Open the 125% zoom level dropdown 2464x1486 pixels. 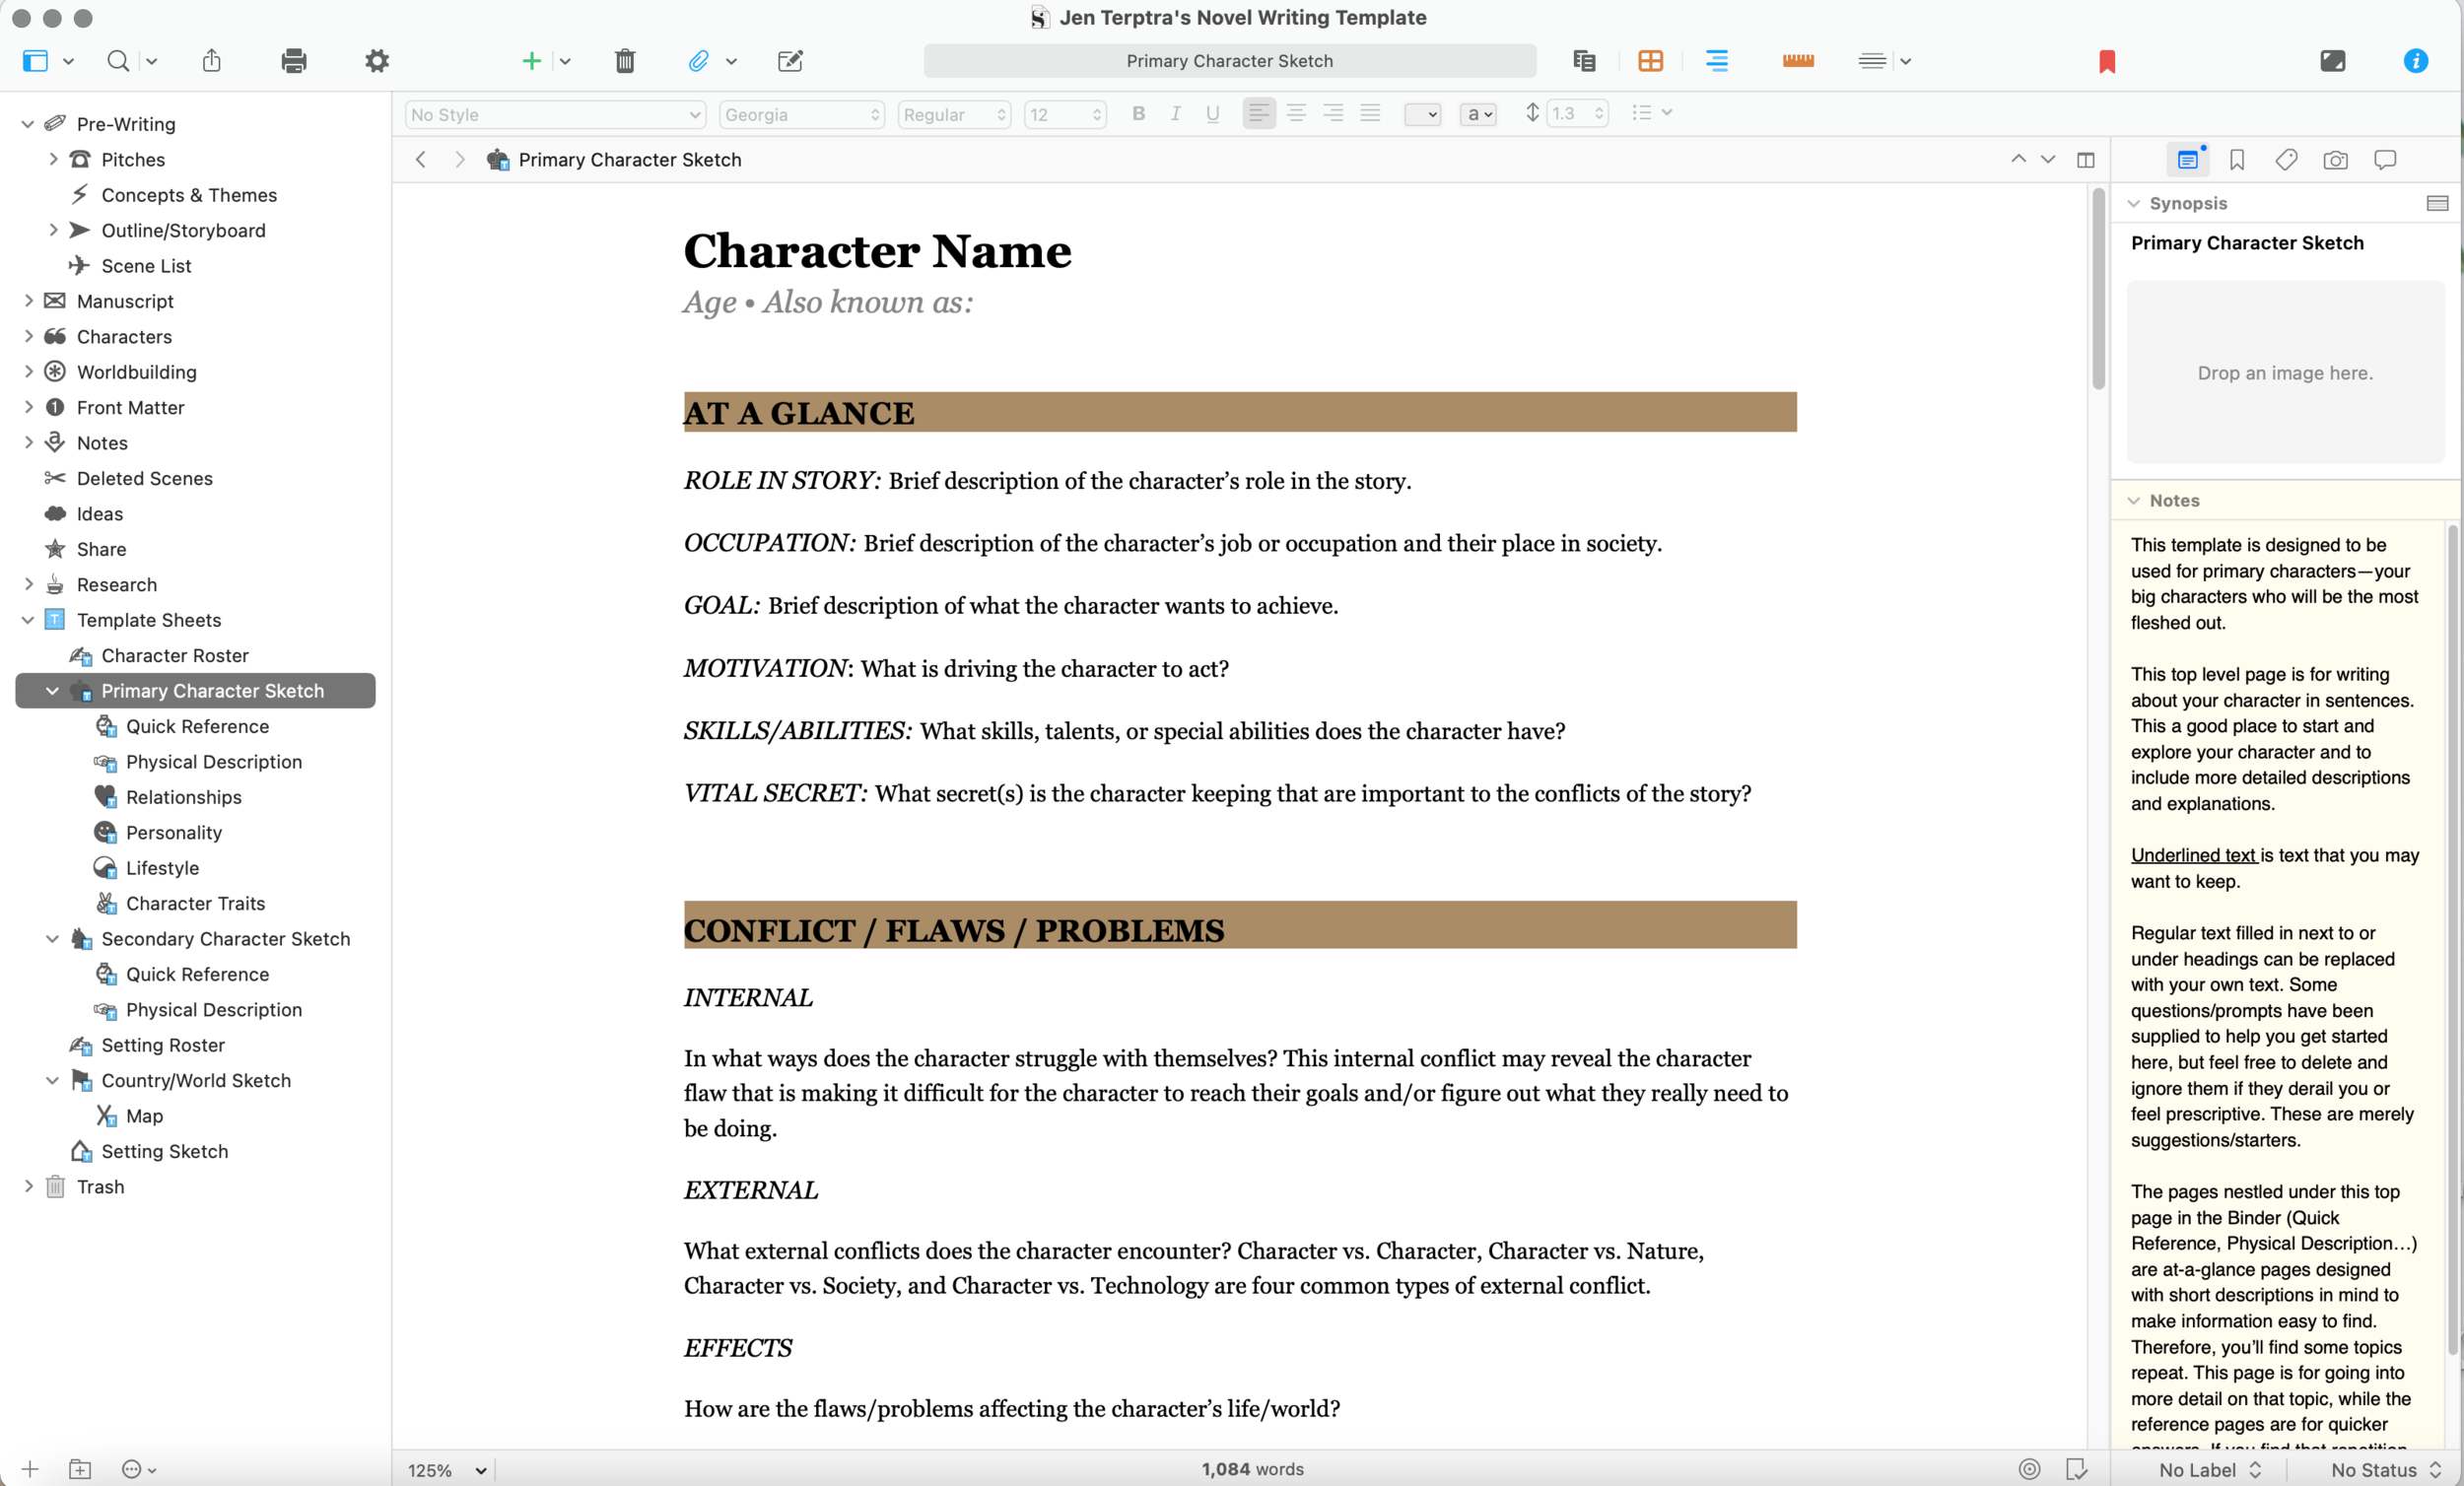(x=446, y=1469)
